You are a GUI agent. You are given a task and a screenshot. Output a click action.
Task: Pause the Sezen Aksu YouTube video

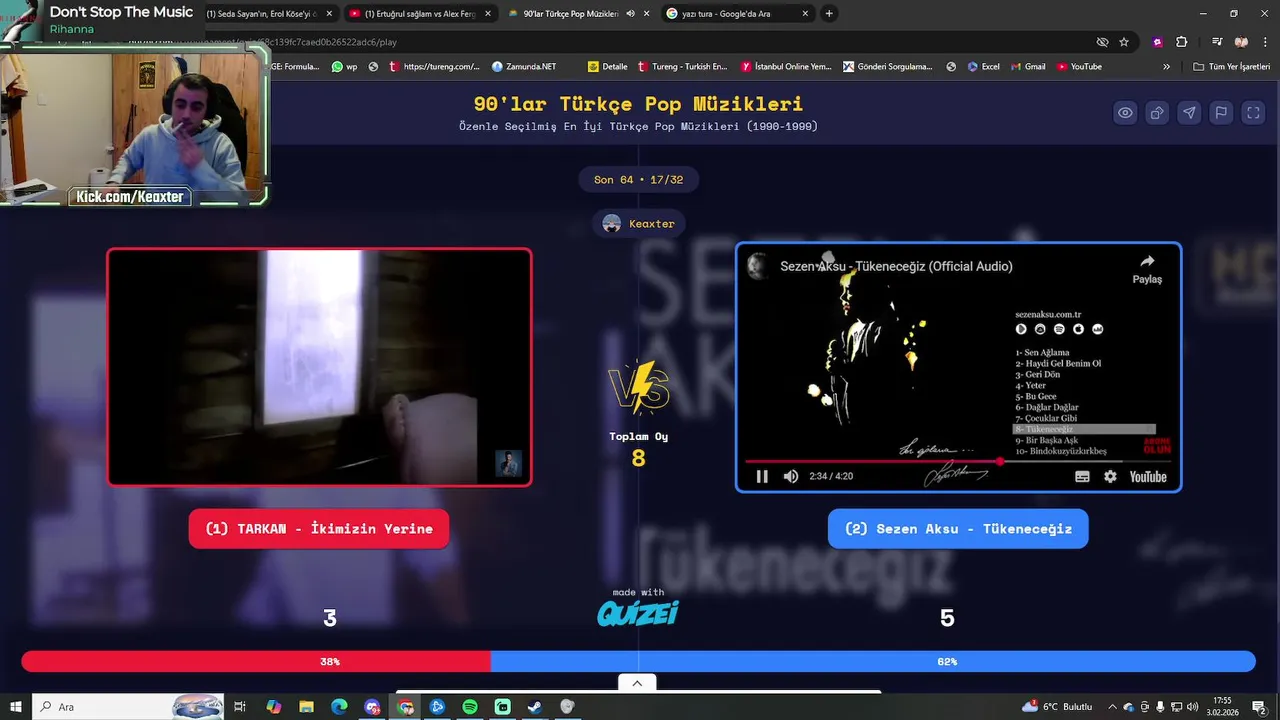coord(762,477)
